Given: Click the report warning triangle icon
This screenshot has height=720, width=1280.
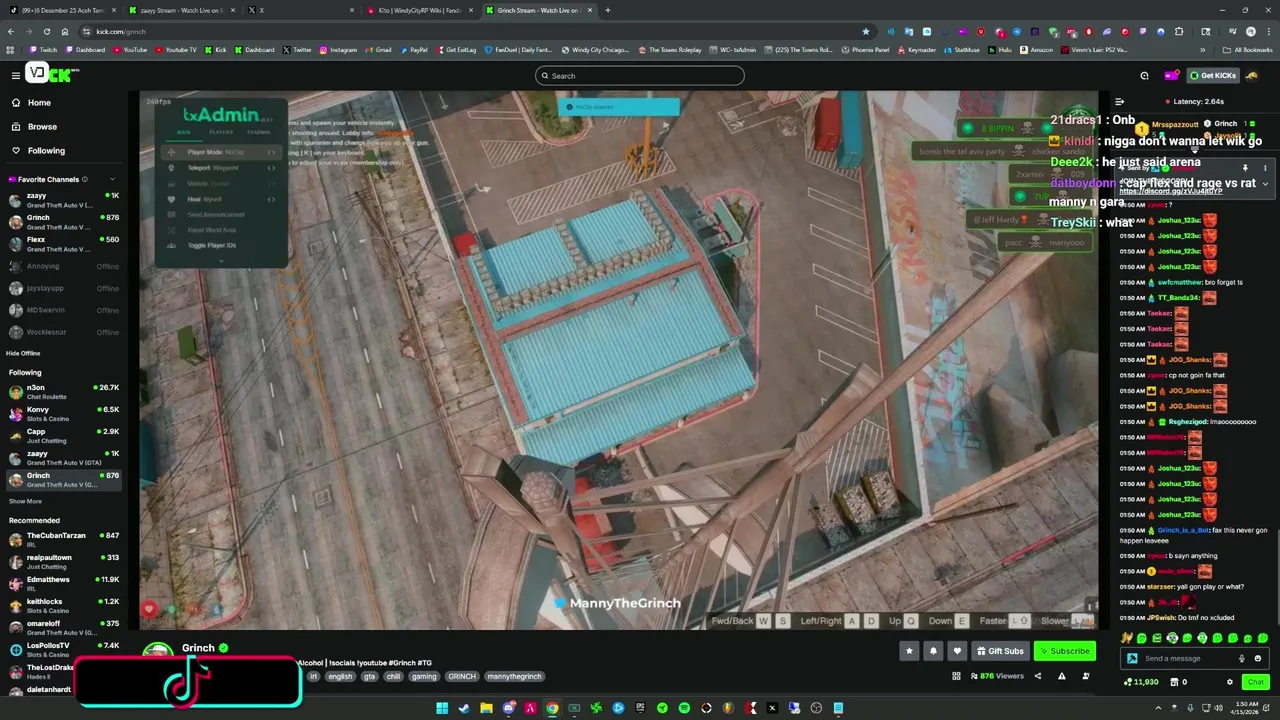Looking at the screenshot, I should [x=1061, y=676].
